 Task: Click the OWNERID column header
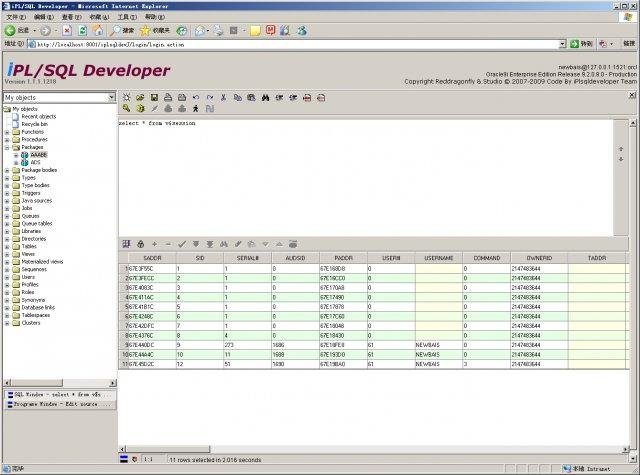click(539, 258)
